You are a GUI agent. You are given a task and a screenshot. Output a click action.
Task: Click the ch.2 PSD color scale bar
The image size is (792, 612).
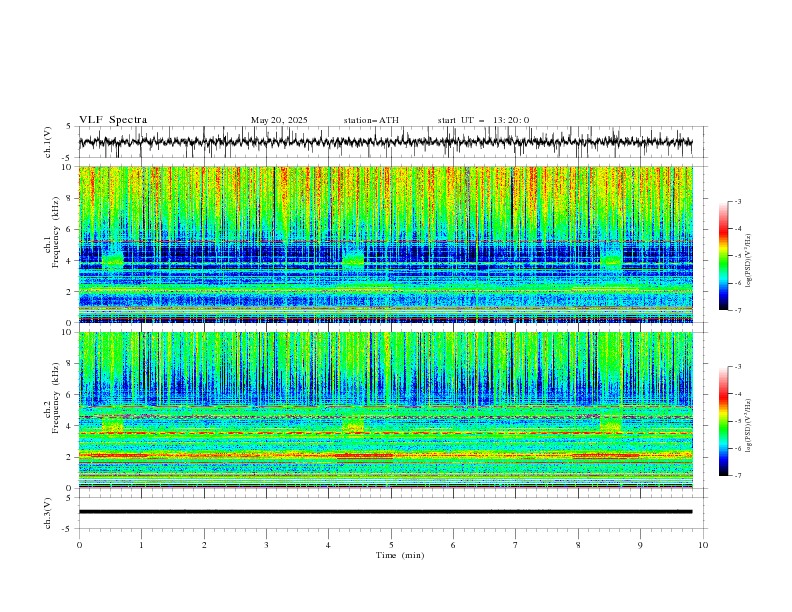pyautogui.click(x=723, y=421)
